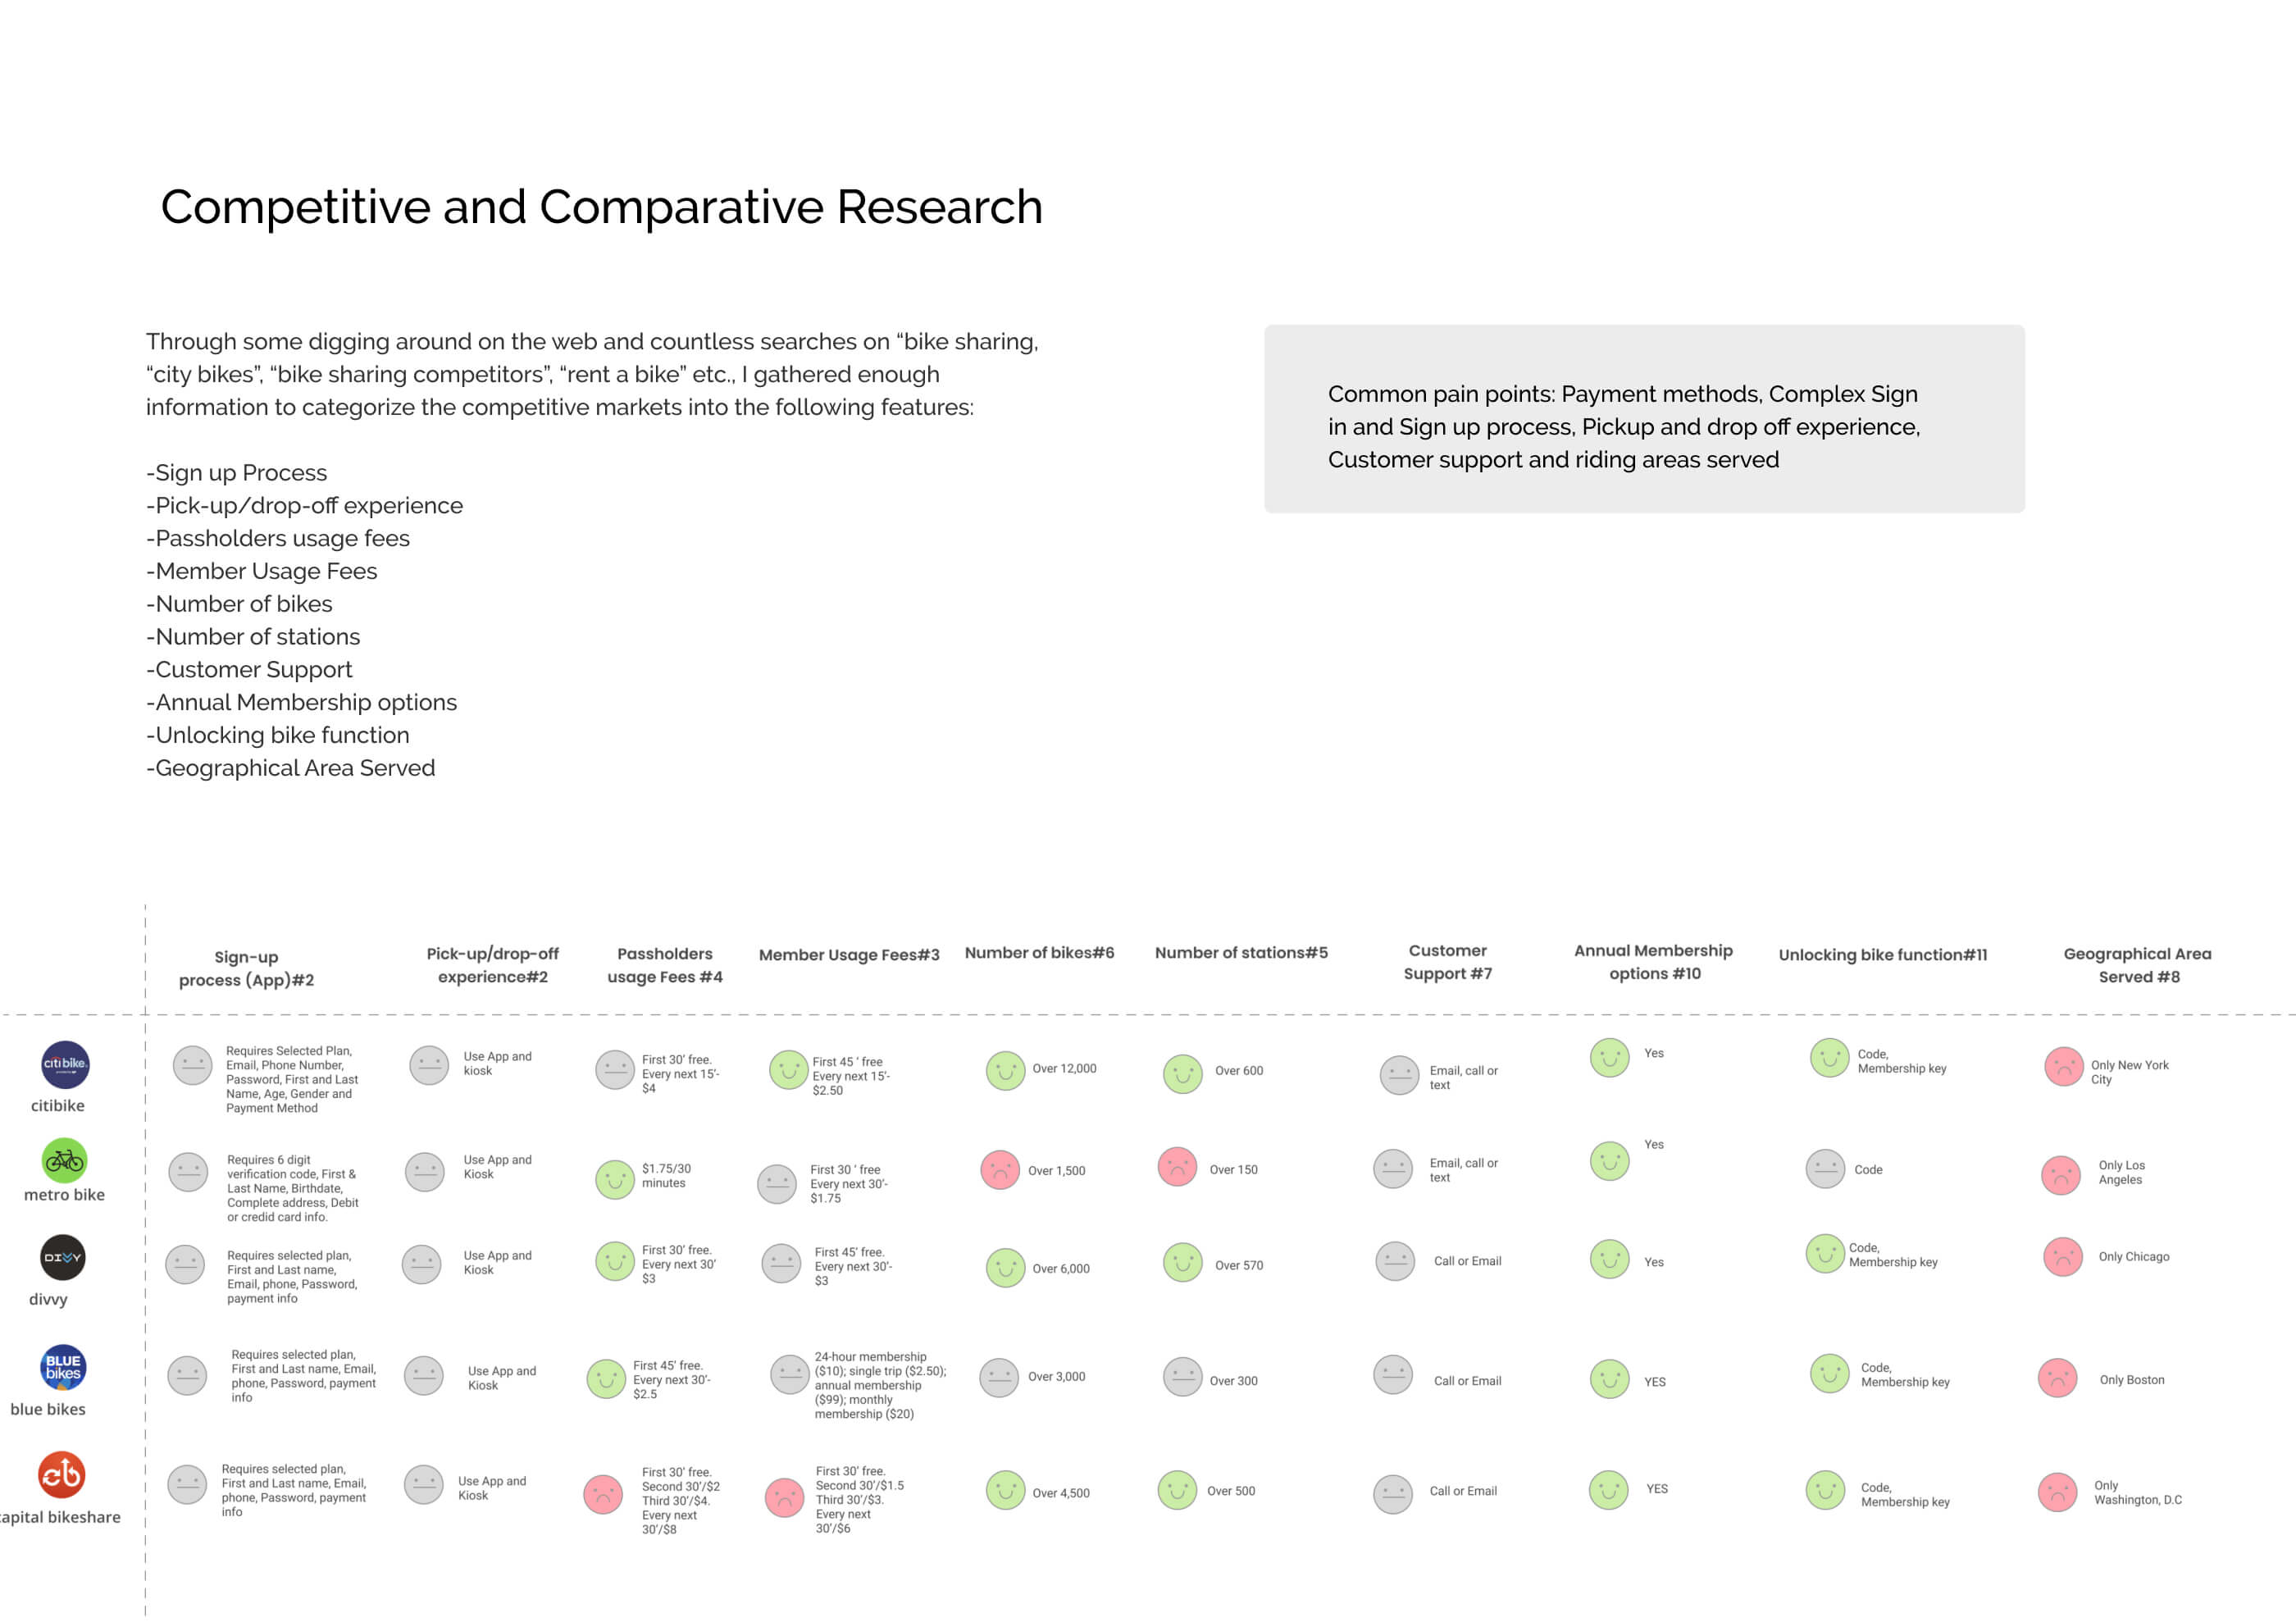Viewport: 2296px width, 1622px height.
Task: Click the Passholders usage Fees column header
Action: coord(665,965)
